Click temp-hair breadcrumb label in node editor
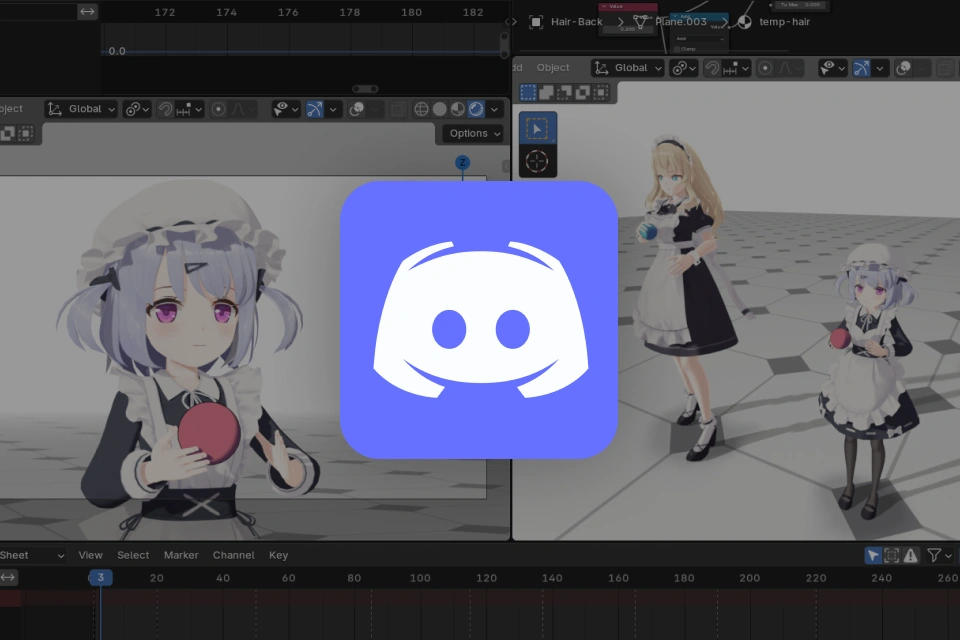Image resolution: width=960 pixels, height=640 pixels. coord(784,22)
